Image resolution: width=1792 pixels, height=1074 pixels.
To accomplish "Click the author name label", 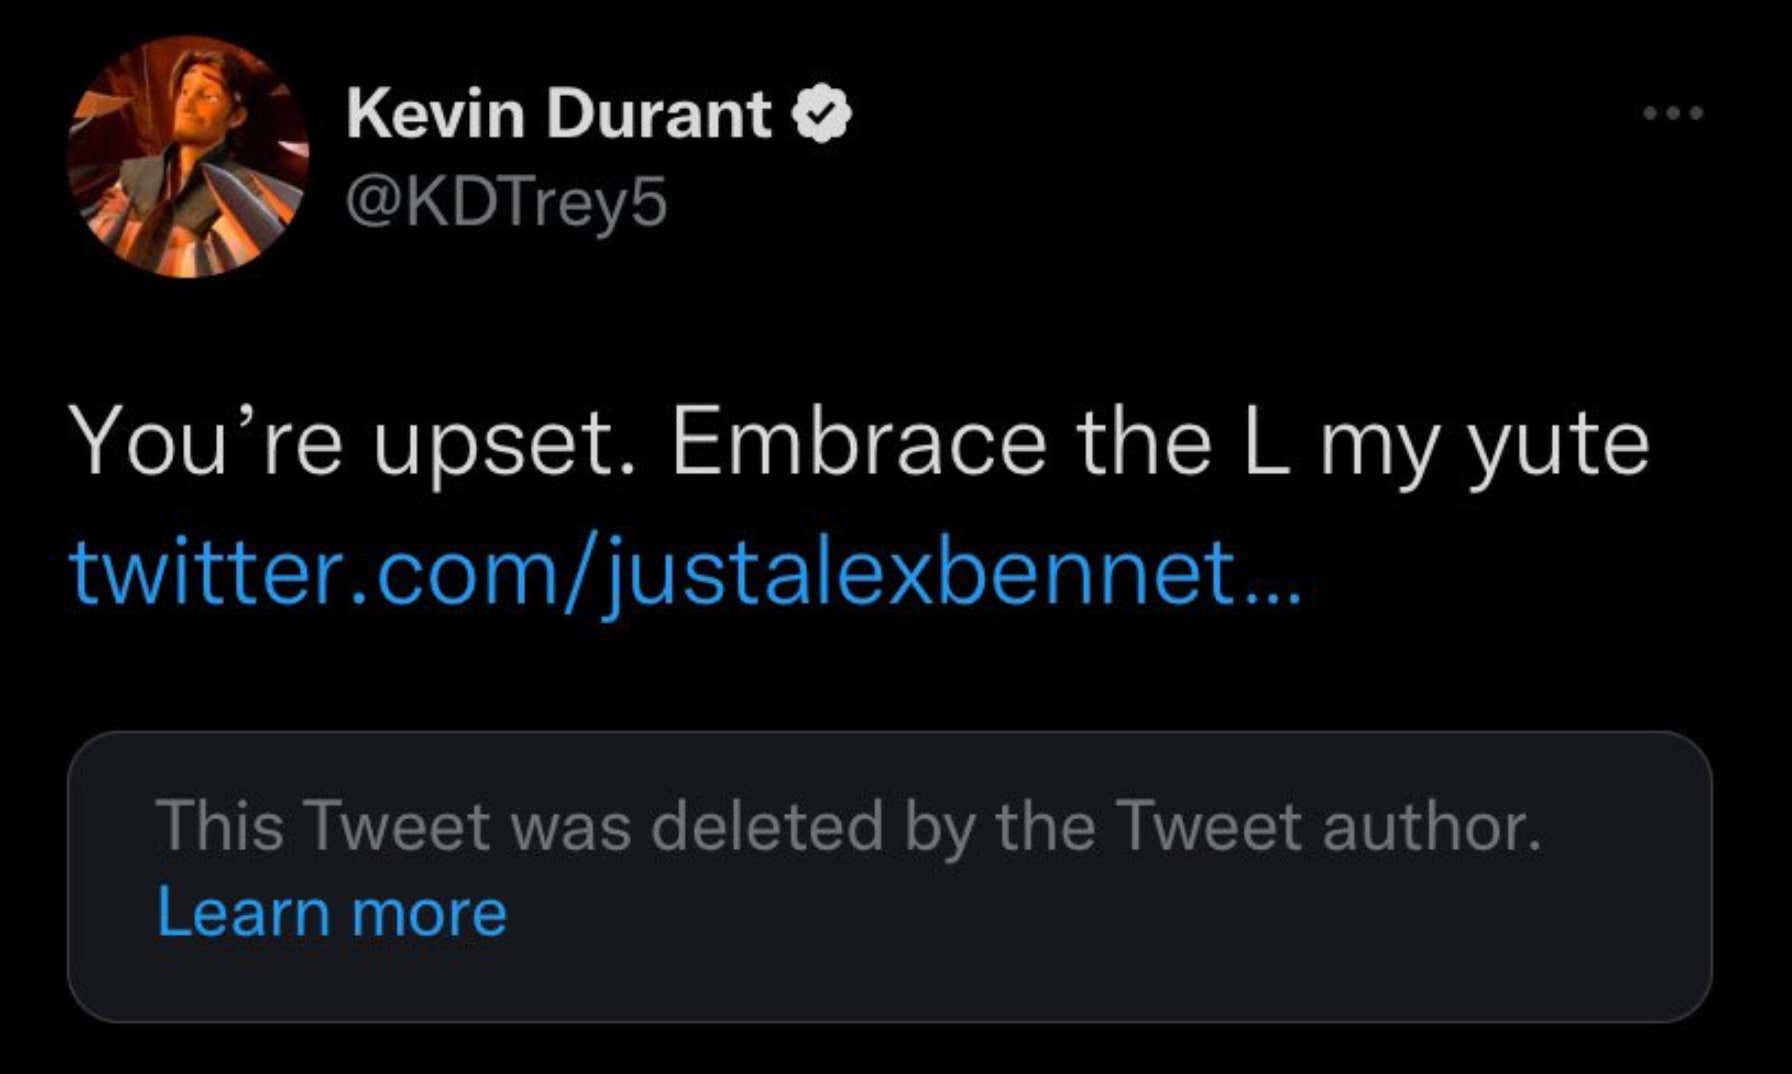I will (555, 113).
